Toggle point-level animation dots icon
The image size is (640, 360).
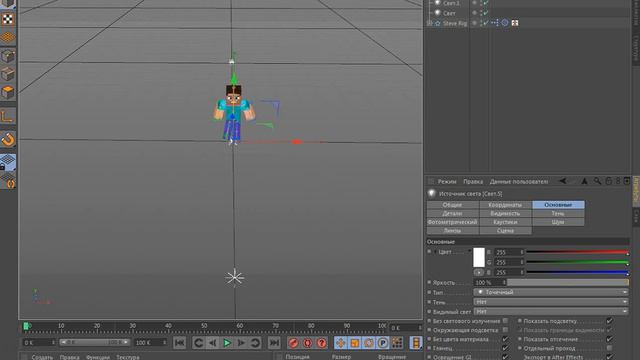pyautogui.click(x=397, y=343)
